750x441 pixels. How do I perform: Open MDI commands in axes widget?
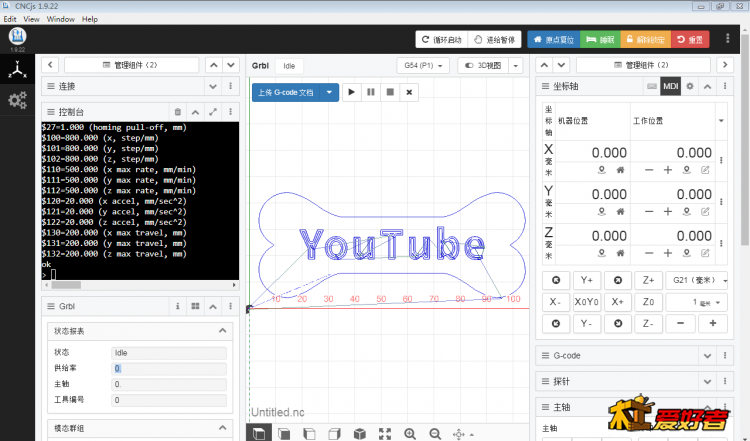coord(671,86)
